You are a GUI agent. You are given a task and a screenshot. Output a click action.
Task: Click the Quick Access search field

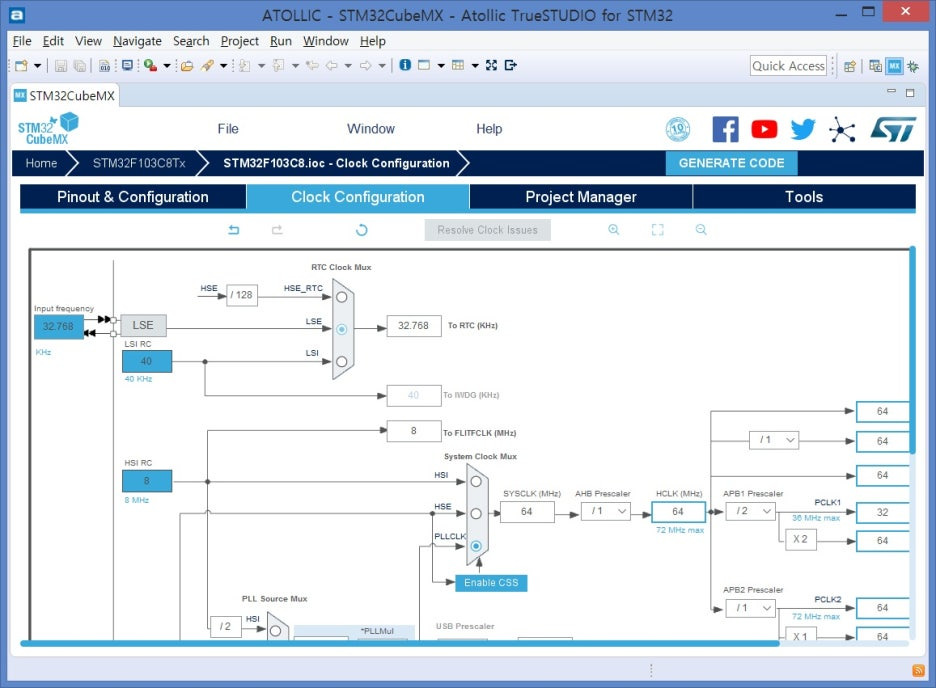789,66
